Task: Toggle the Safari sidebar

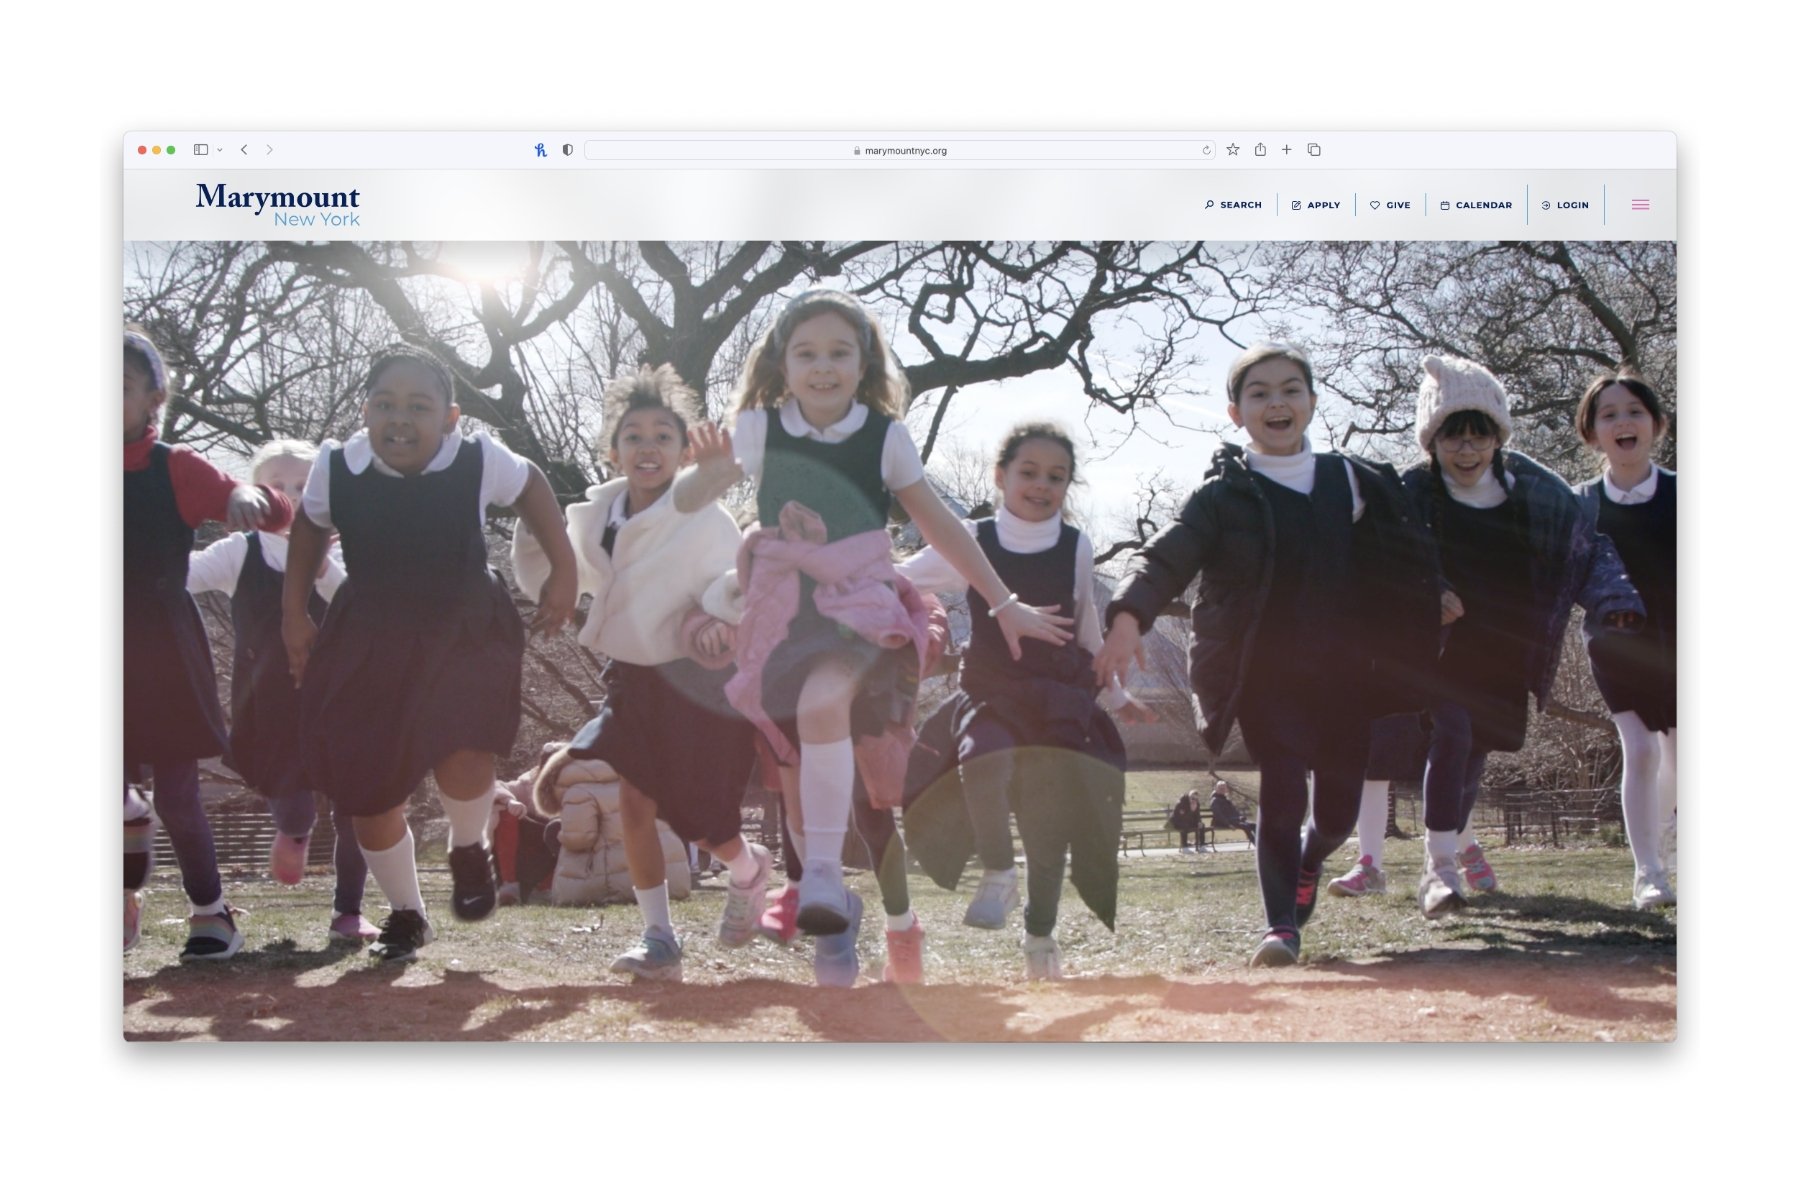Action: pos(201,150)
